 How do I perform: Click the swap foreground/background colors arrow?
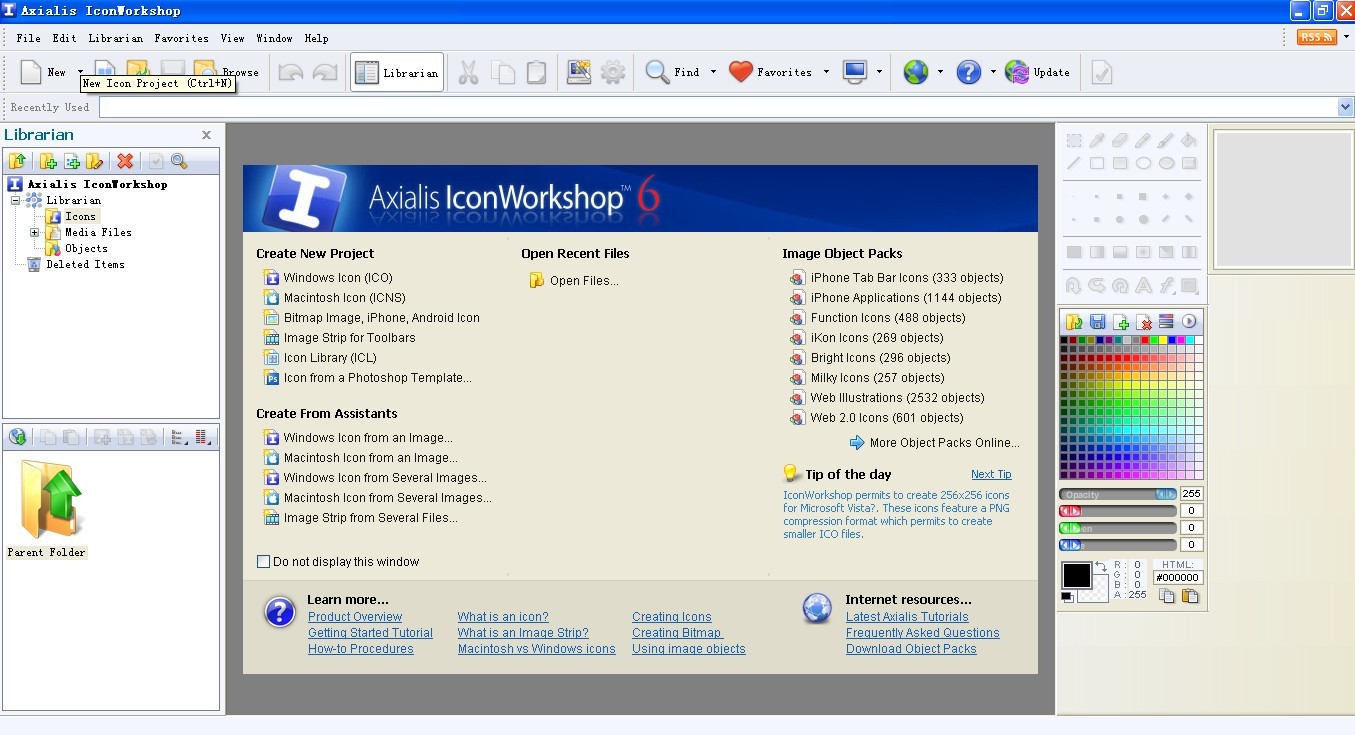coord(1101,567)
